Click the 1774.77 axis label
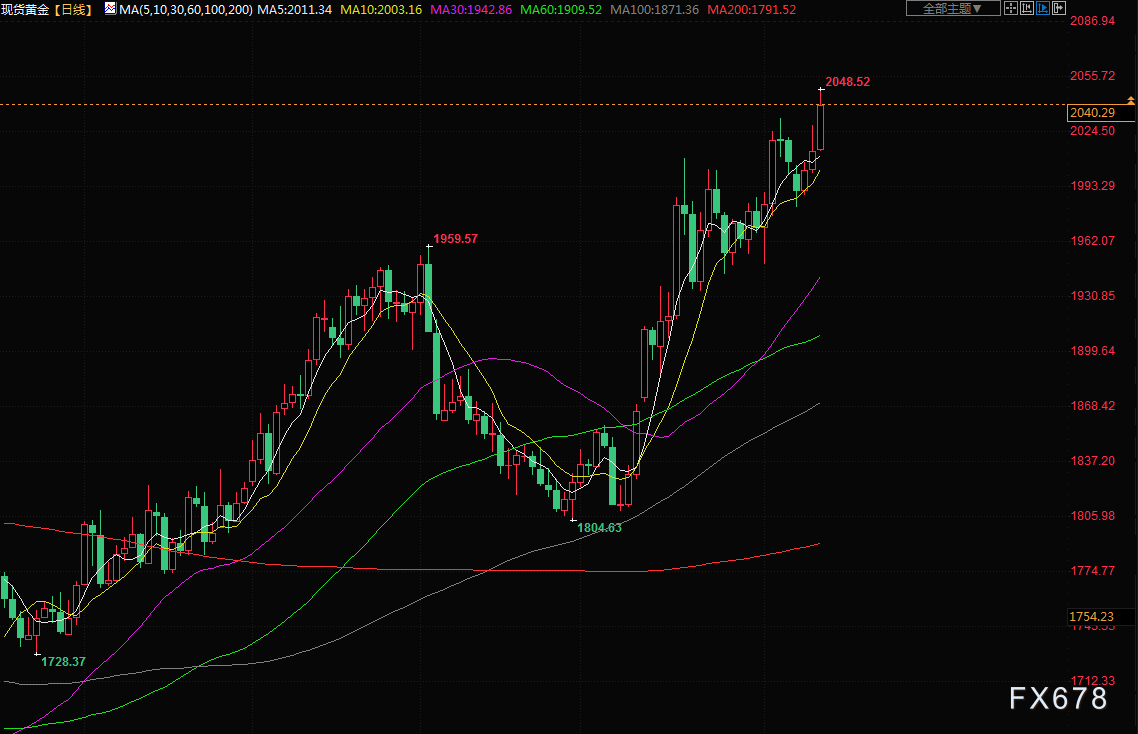 pyautogui.click(x=1093, y=571)
